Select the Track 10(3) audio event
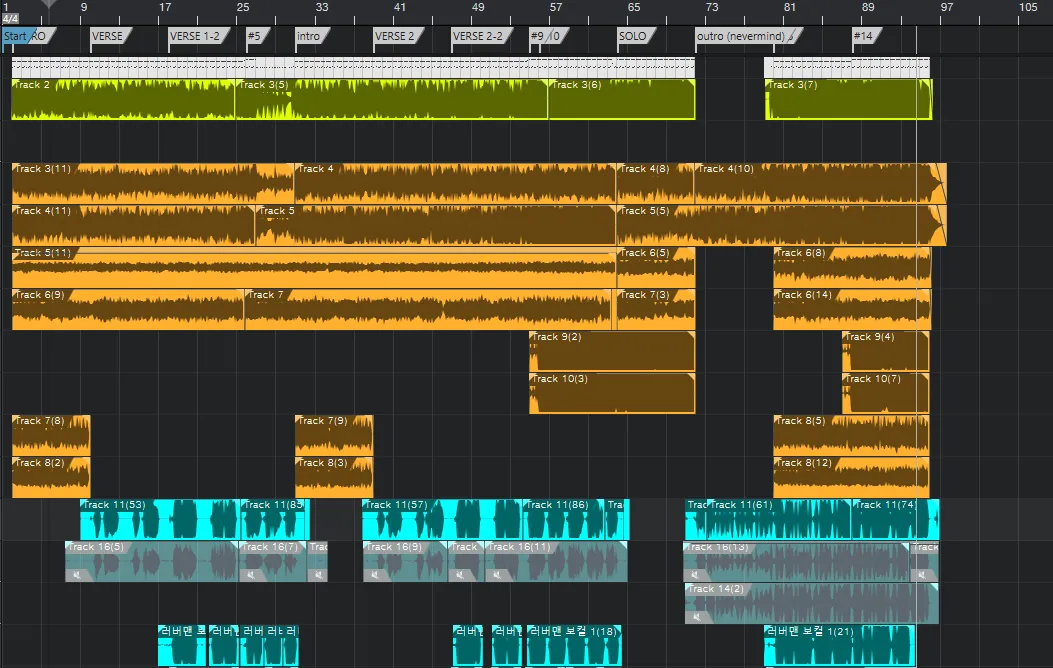 (x=612, y=393)
